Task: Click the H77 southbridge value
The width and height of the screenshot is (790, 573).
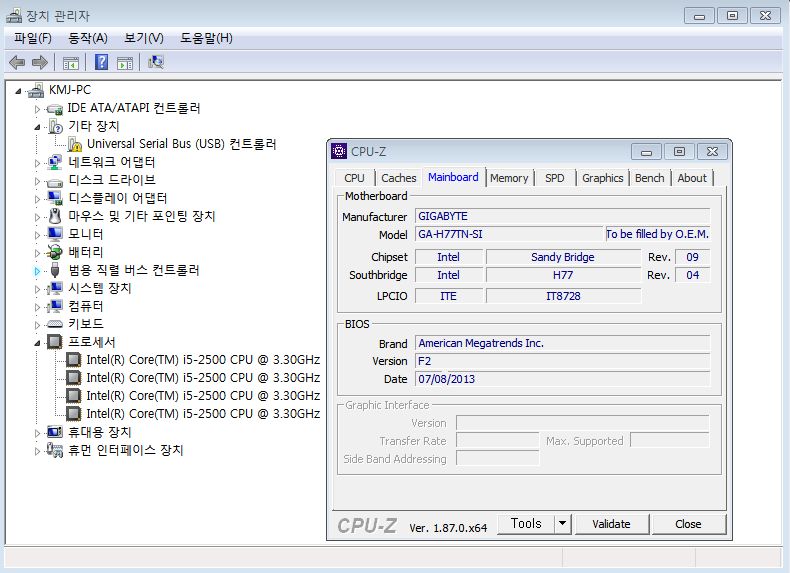Action: 563,275
